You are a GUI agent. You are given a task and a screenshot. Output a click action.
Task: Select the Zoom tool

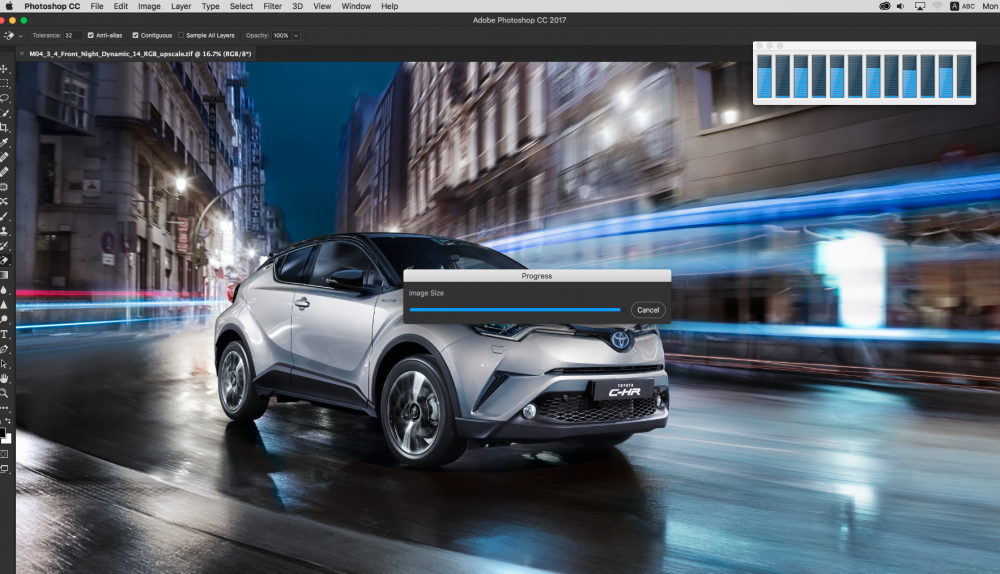(x=4, y=393)
